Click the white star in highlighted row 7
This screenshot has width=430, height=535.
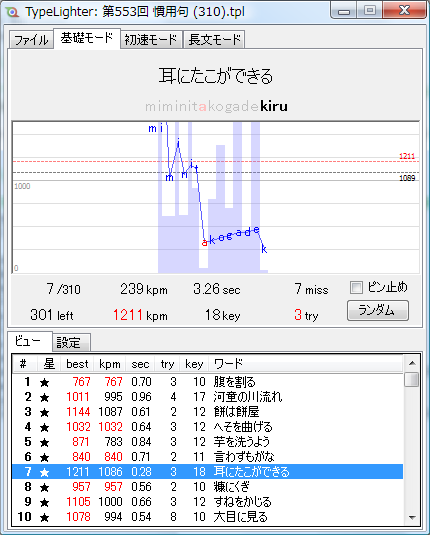coord(44,472)
